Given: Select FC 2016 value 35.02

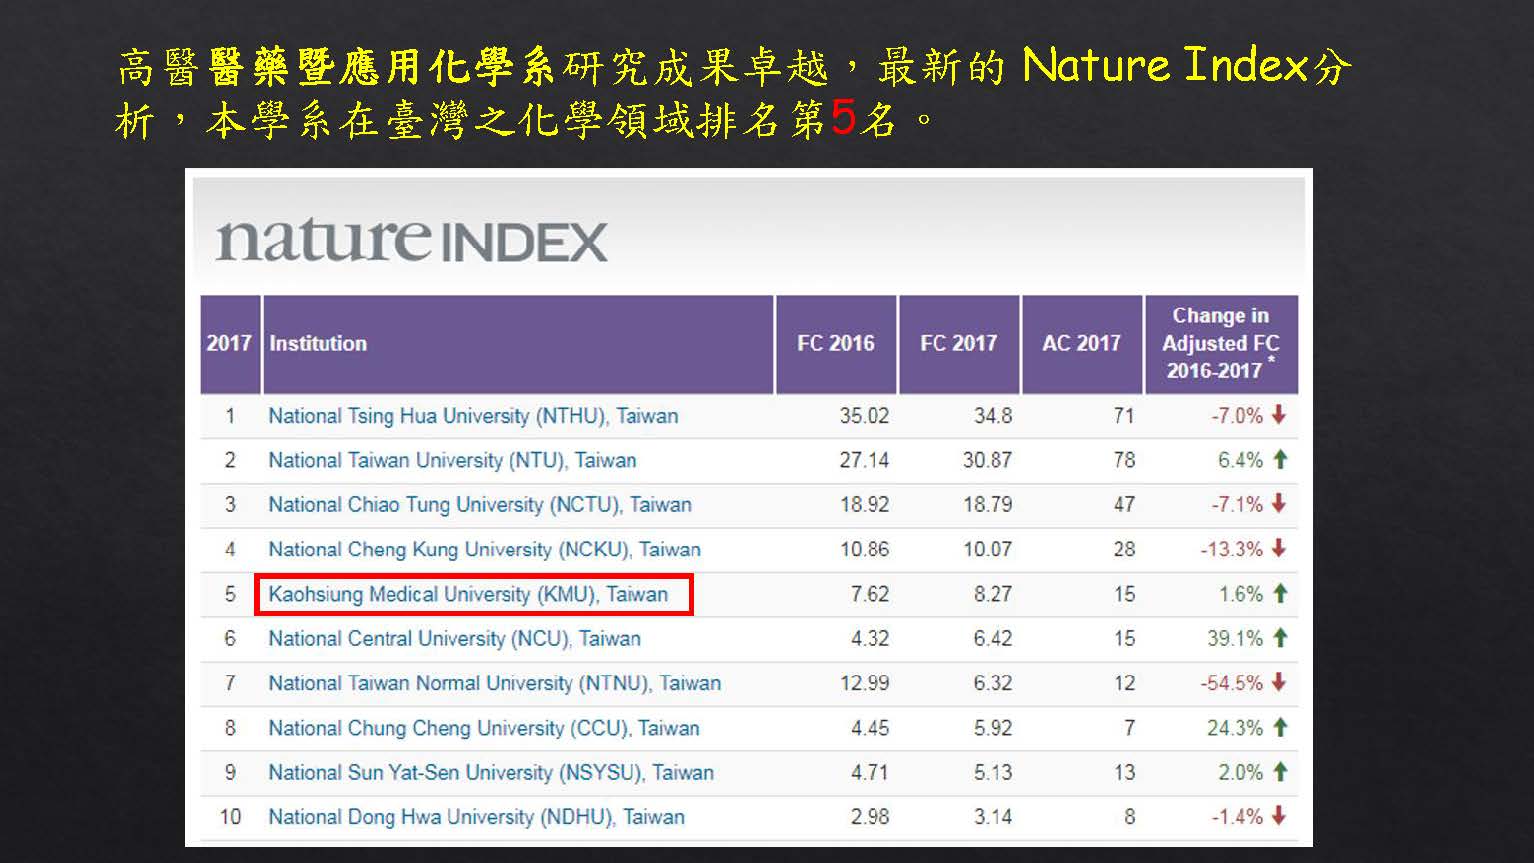Looking at the screenshot, I should click(864, 416).
